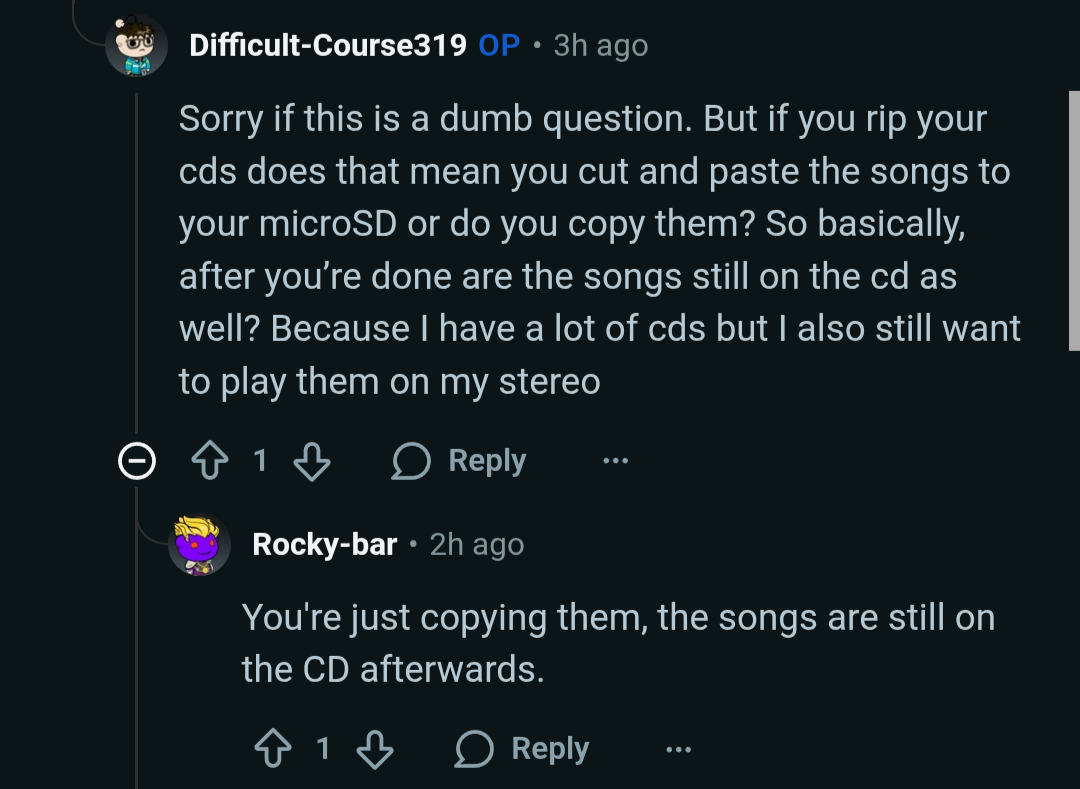Click Reply under Difficult-Course319's comment
Image resolution: width=1080 pixels, height=789 pixels.
(x=487, y=460)
